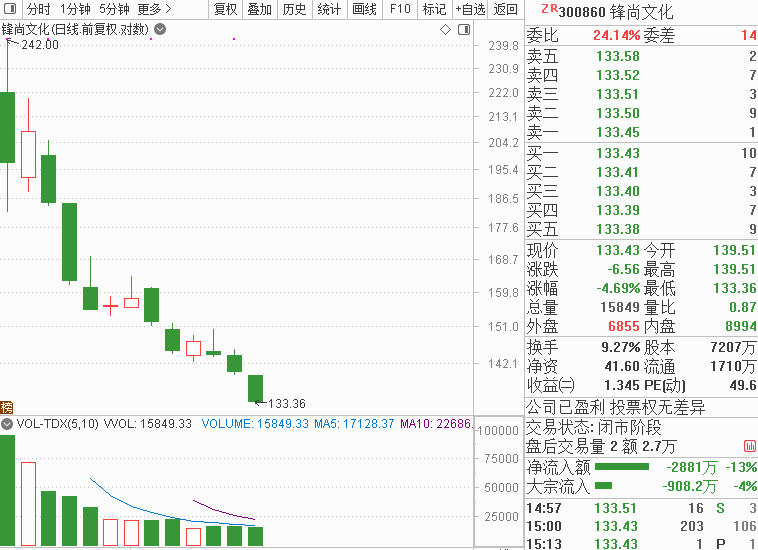
Task: Select the 卖三 price 133.51
Action: pos(618,94)
